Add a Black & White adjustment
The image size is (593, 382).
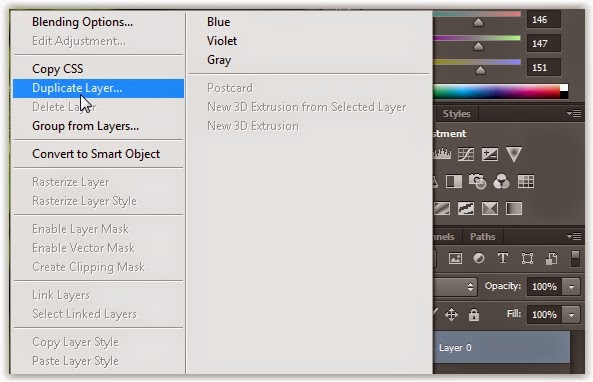pos(454,182)
